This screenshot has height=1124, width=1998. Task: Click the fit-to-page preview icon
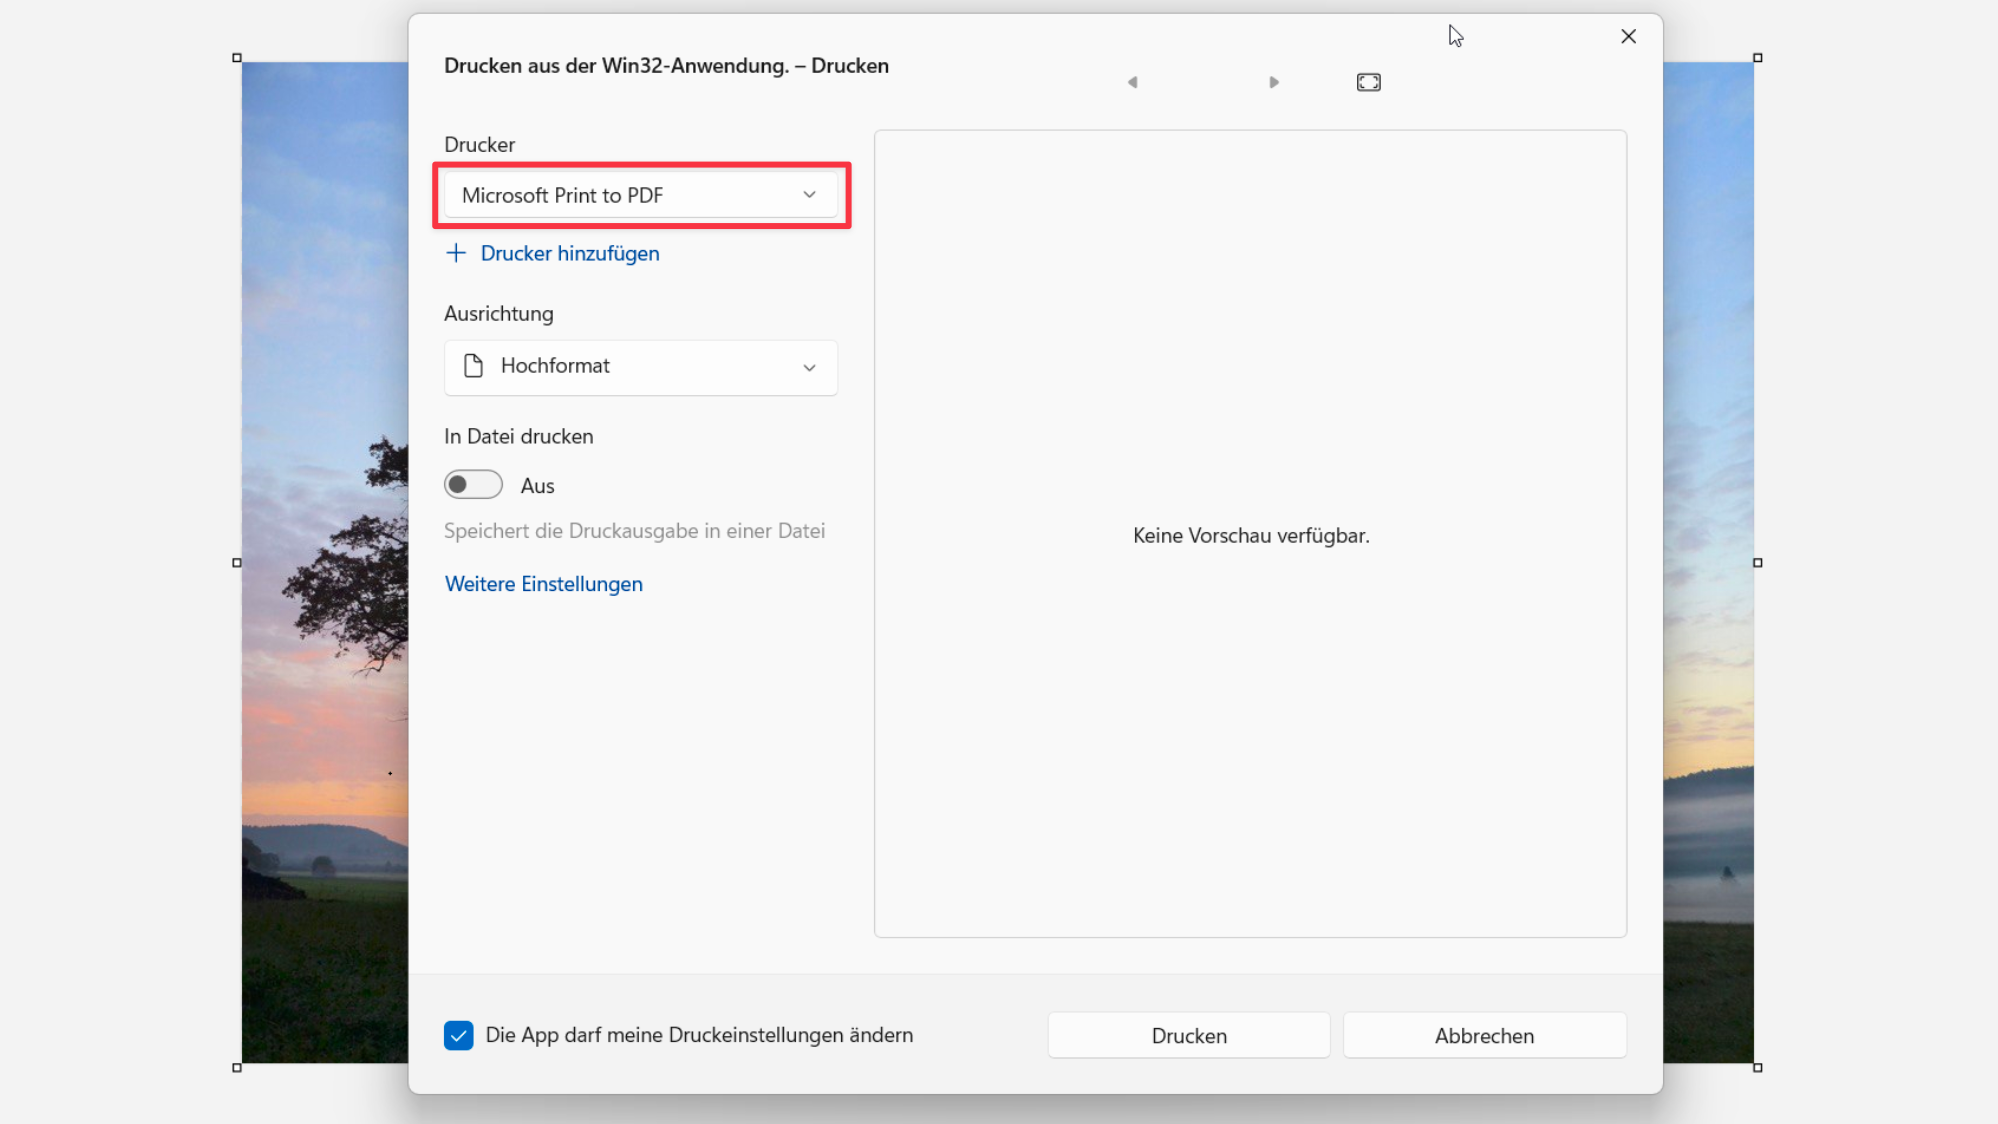[x=1368, y=82]
